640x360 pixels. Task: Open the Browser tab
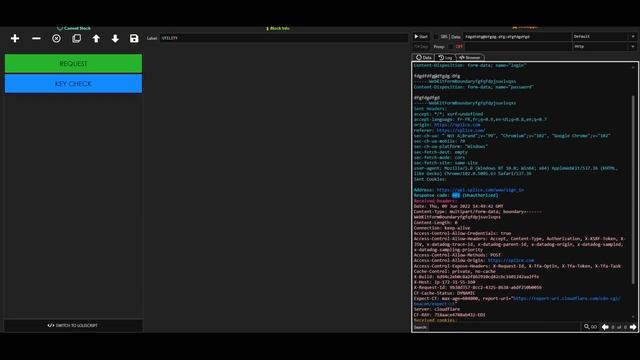click(x=470, y=58)
